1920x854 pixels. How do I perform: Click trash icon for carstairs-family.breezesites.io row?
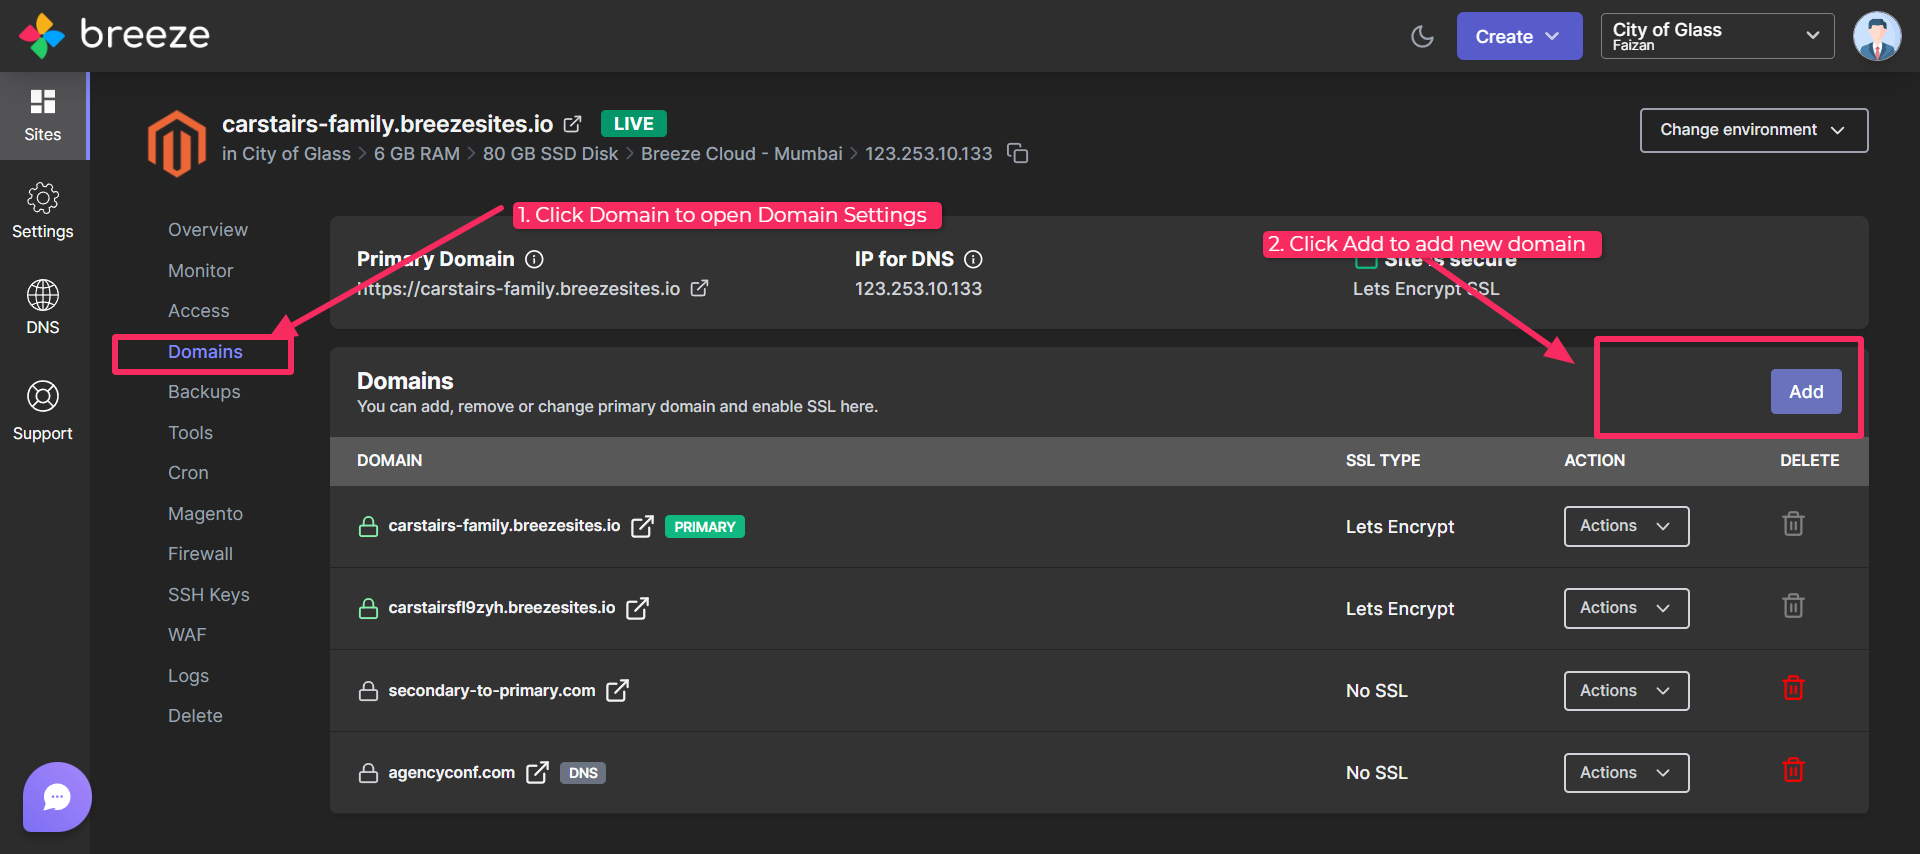click(x=1793, y=524)
